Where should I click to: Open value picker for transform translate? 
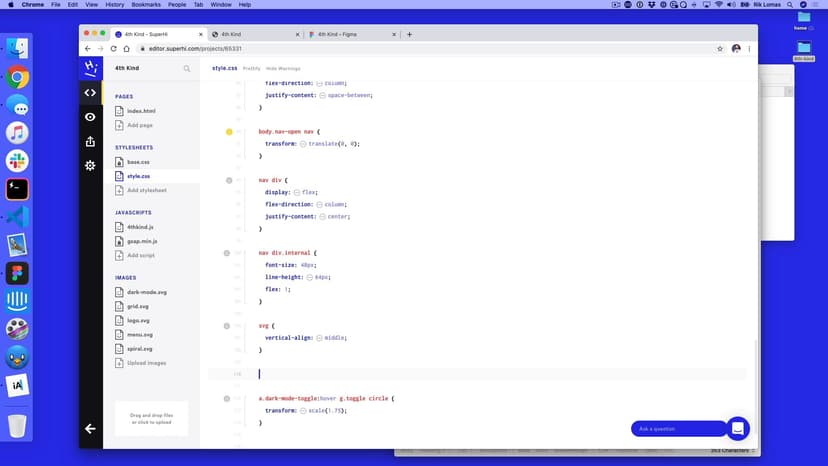303,144
